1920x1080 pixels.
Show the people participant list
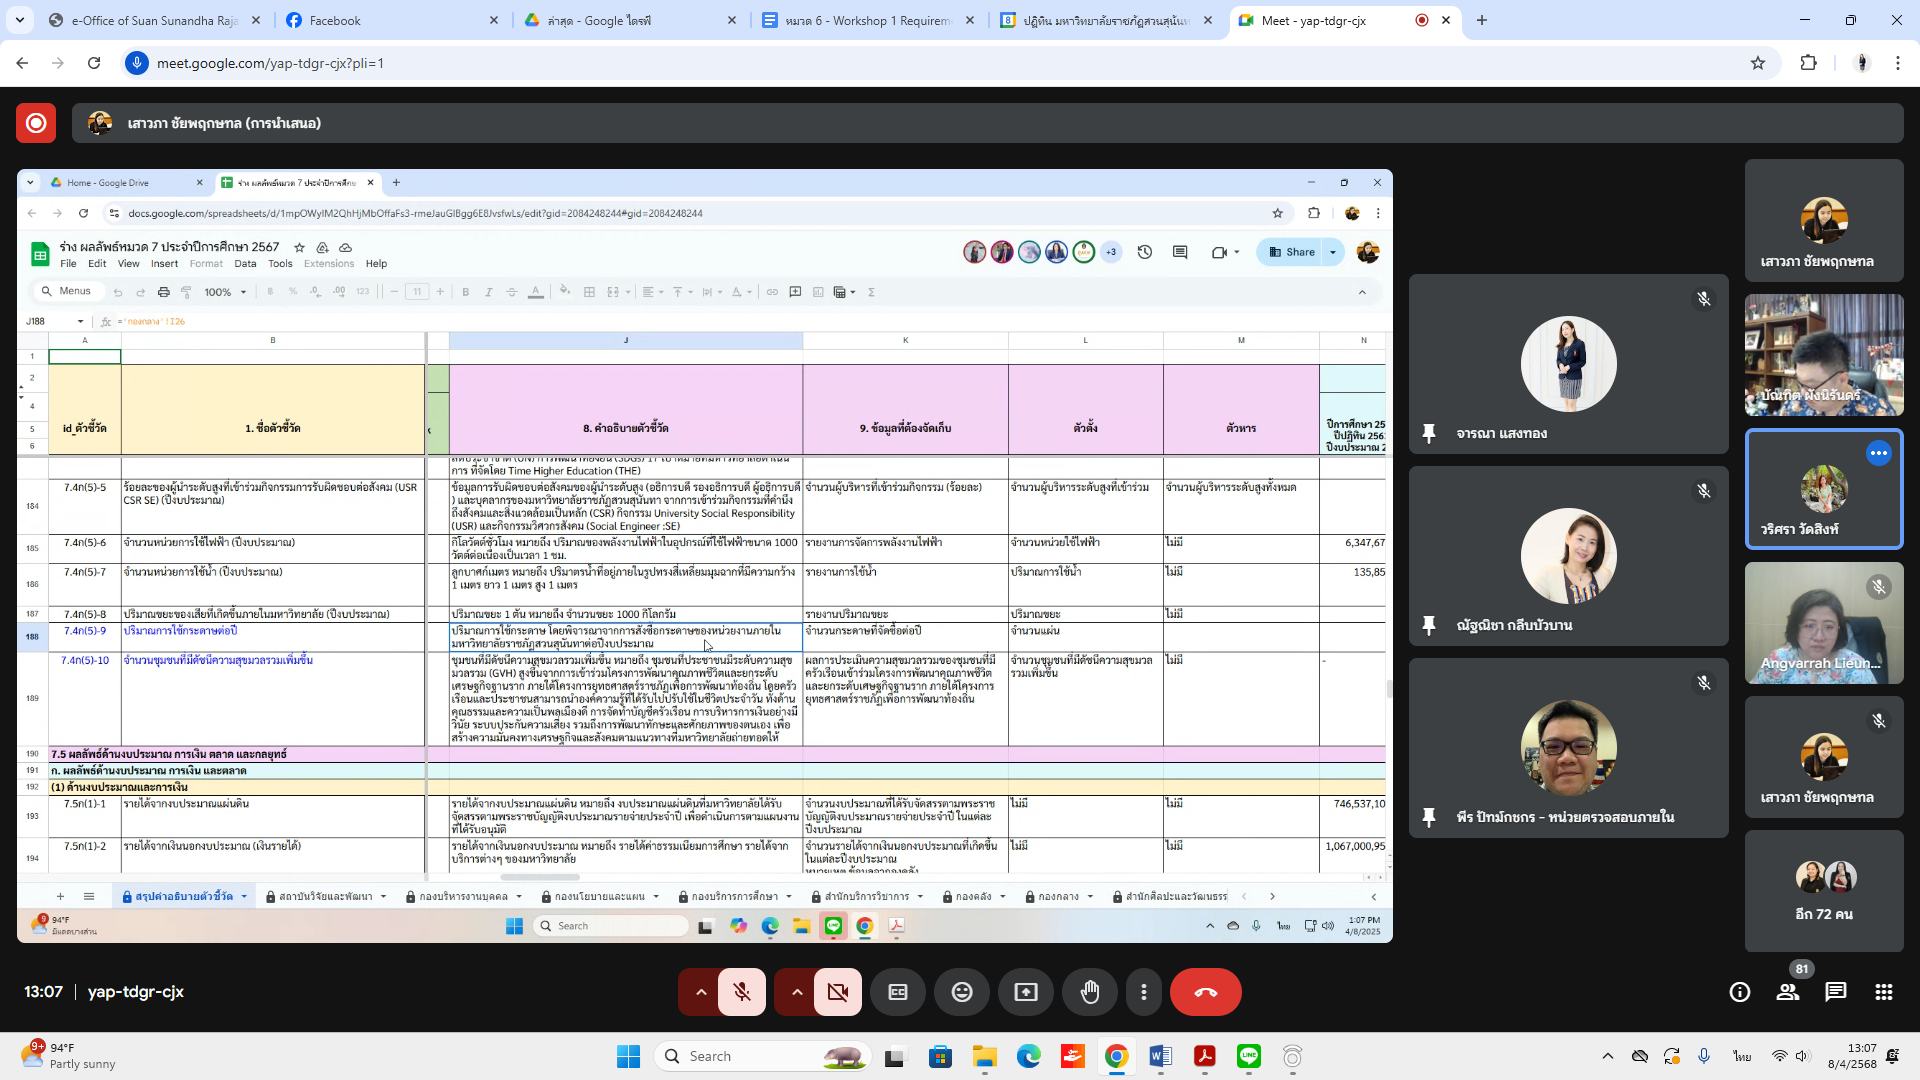click(x=1787, y=992)
